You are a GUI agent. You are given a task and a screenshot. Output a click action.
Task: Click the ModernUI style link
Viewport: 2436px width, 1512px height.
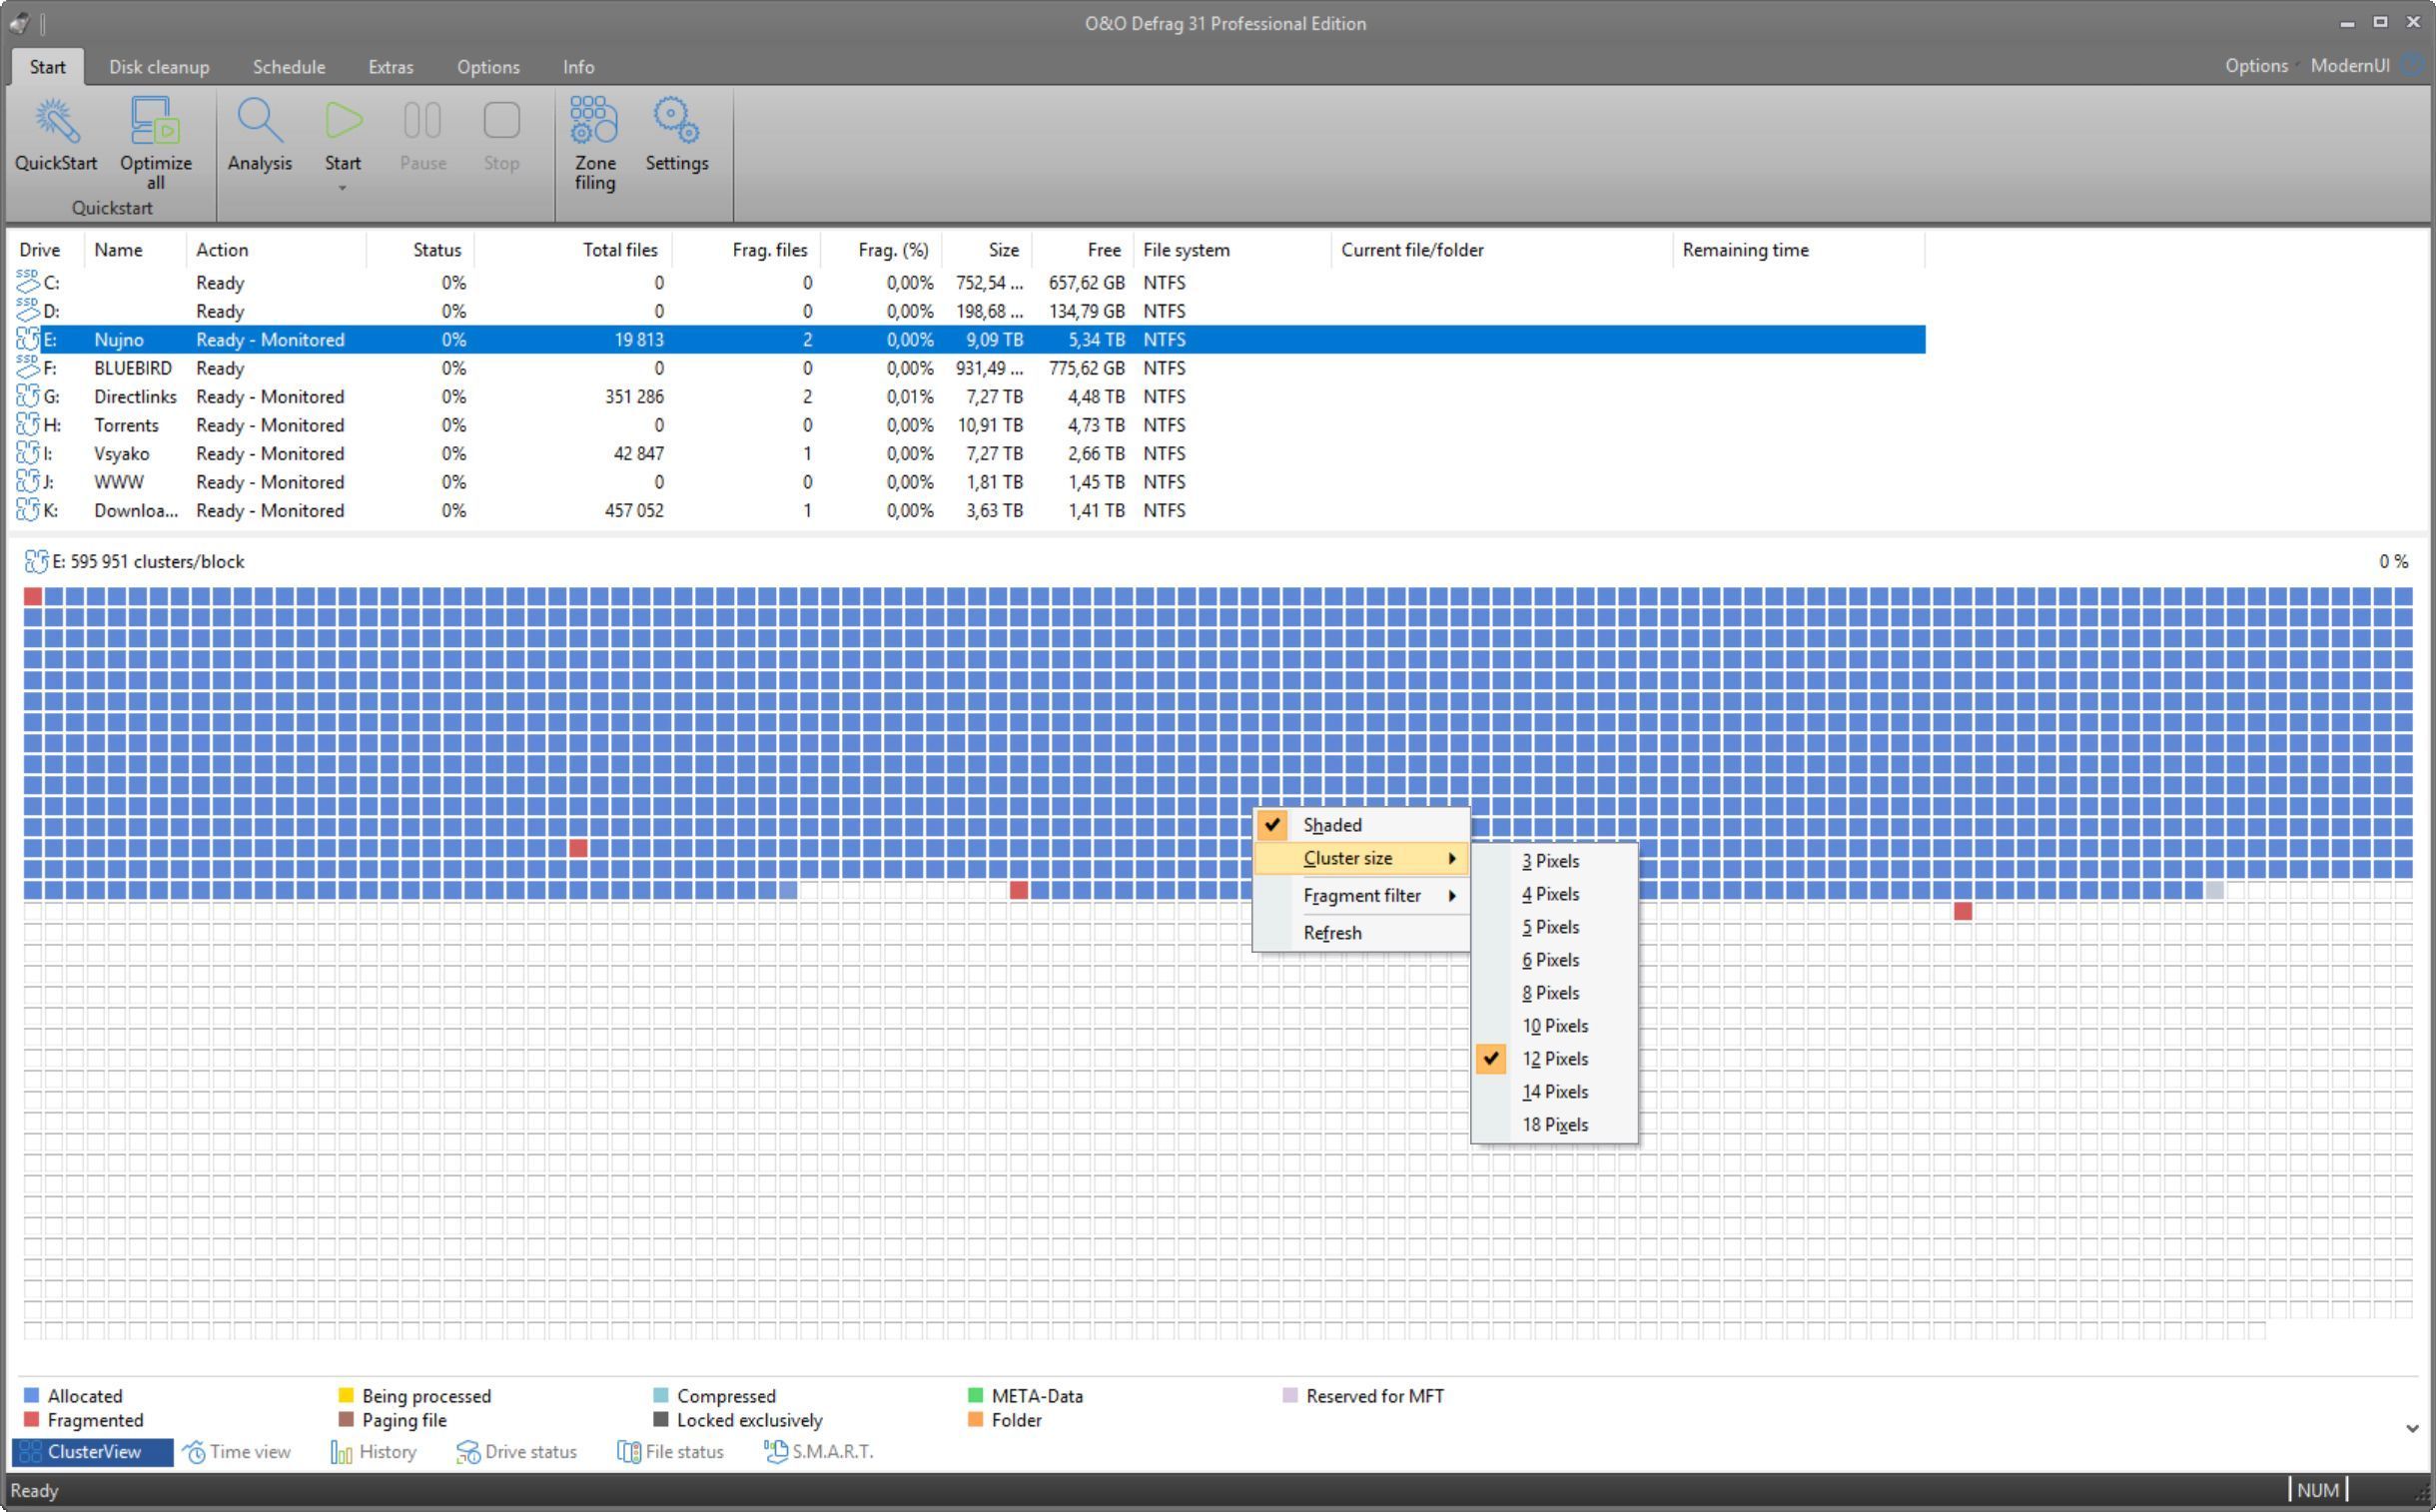coord(2349,65)
